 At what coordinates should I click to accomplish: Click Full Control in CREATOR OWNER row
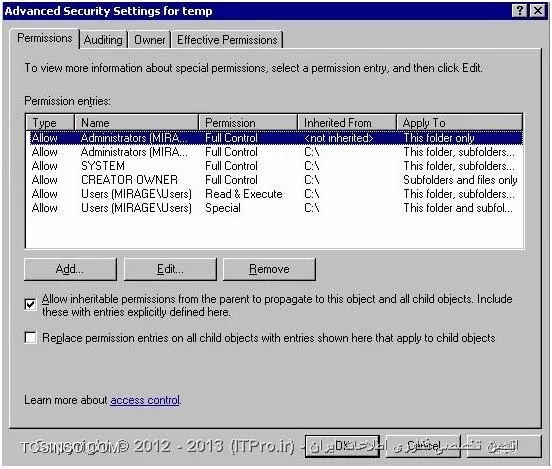click(x=231, y=180)
